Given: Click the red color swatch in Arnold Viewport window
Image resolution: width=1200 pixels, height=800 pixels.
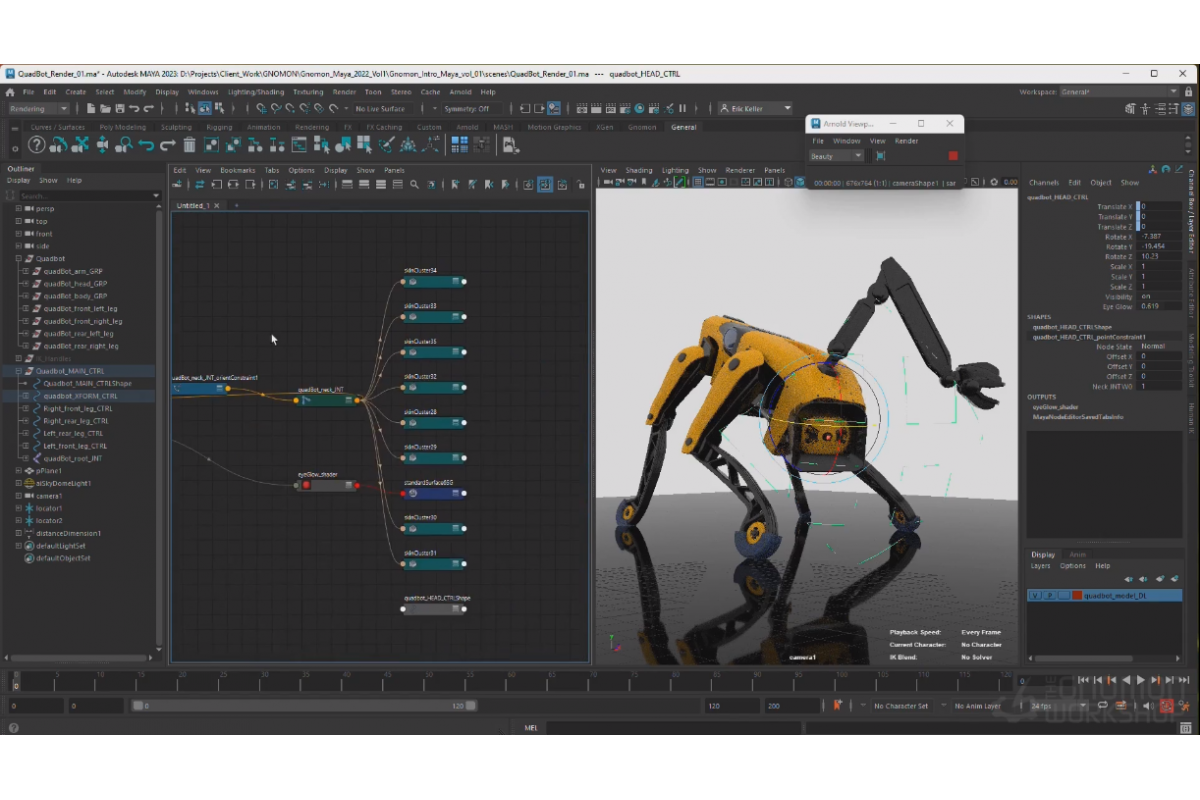Looking at the screenshot, I should coord(952,156).
